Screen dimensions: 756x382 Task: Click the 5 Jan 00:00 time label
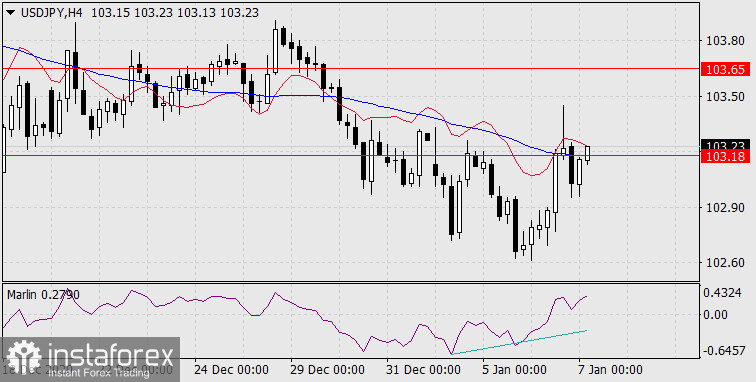click(x=514, y=370)
